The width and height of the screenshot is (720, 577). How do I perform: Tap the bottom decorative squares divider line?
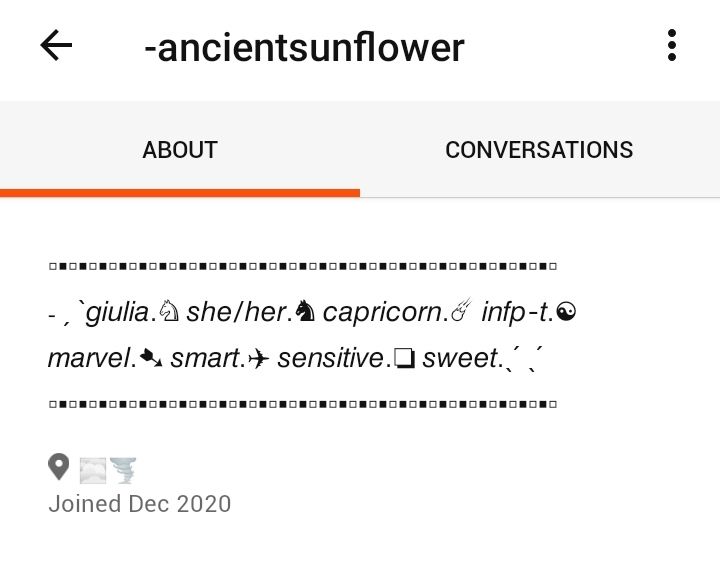point(302,405)
